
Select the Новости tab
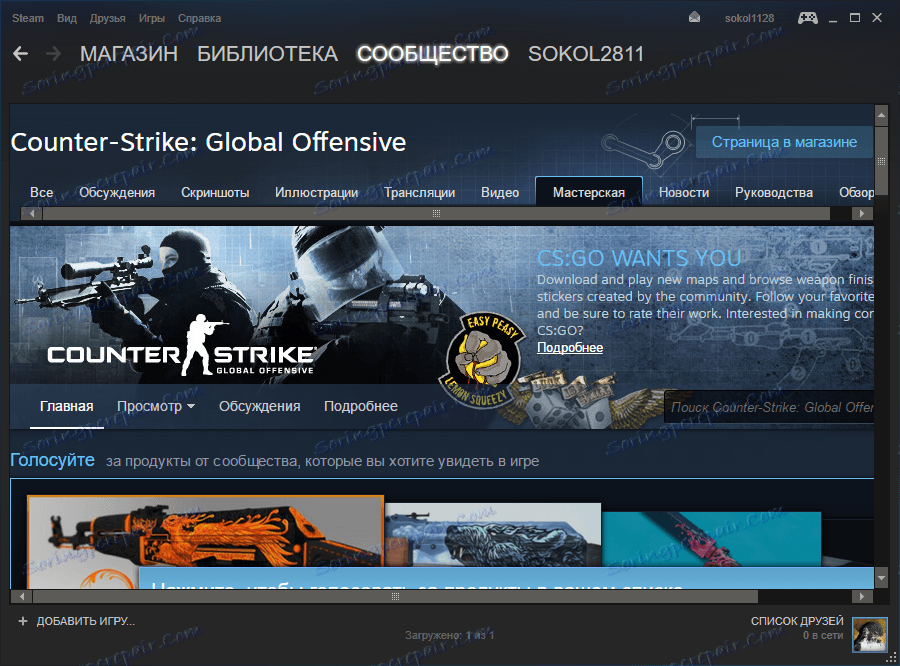pos(684,192)
